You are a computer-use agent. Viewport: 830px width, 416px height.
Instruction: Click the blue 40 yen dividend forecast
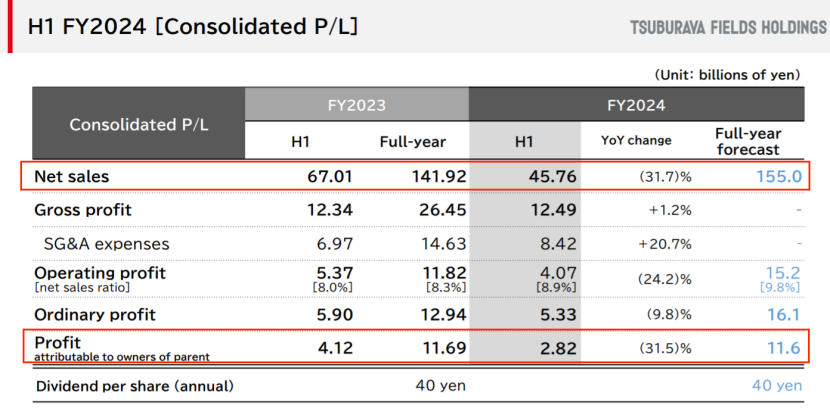[x=777, y=385]
